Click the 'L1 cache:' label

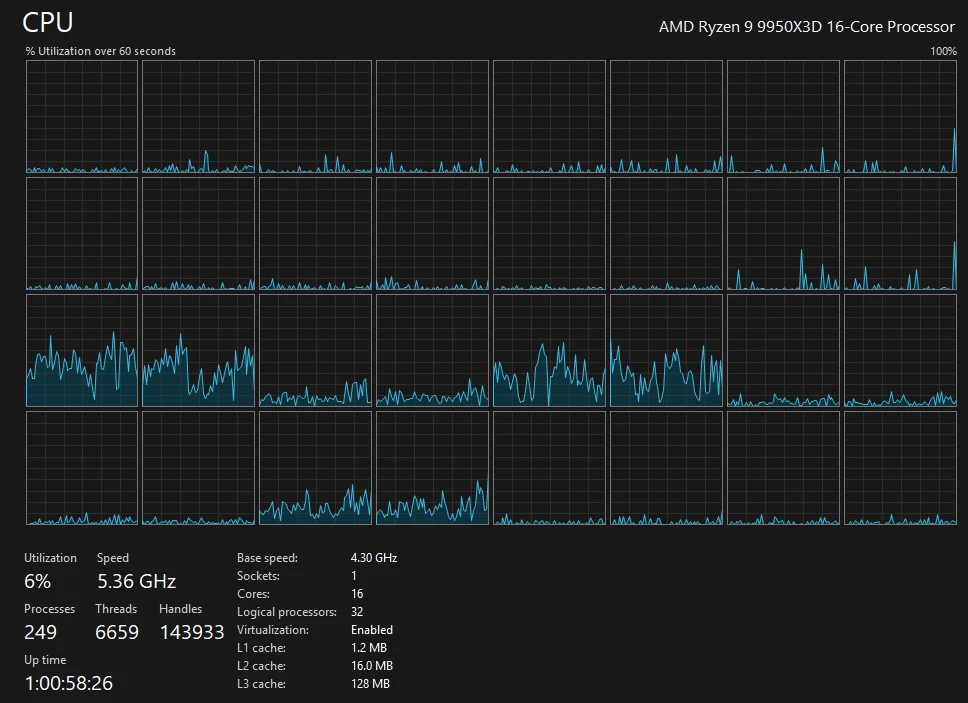[261, 648]
